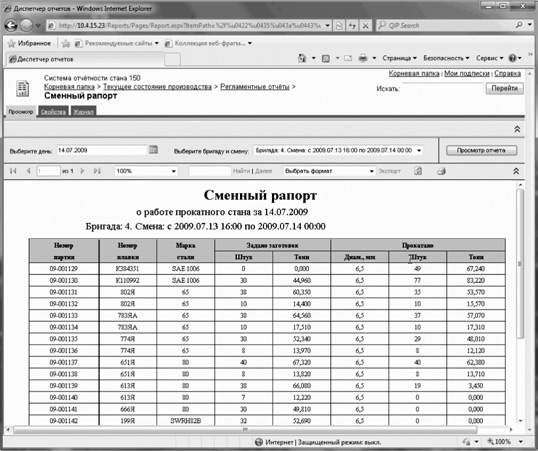
Task: Open the calendar picker next to date field
Action: [153, 150]
